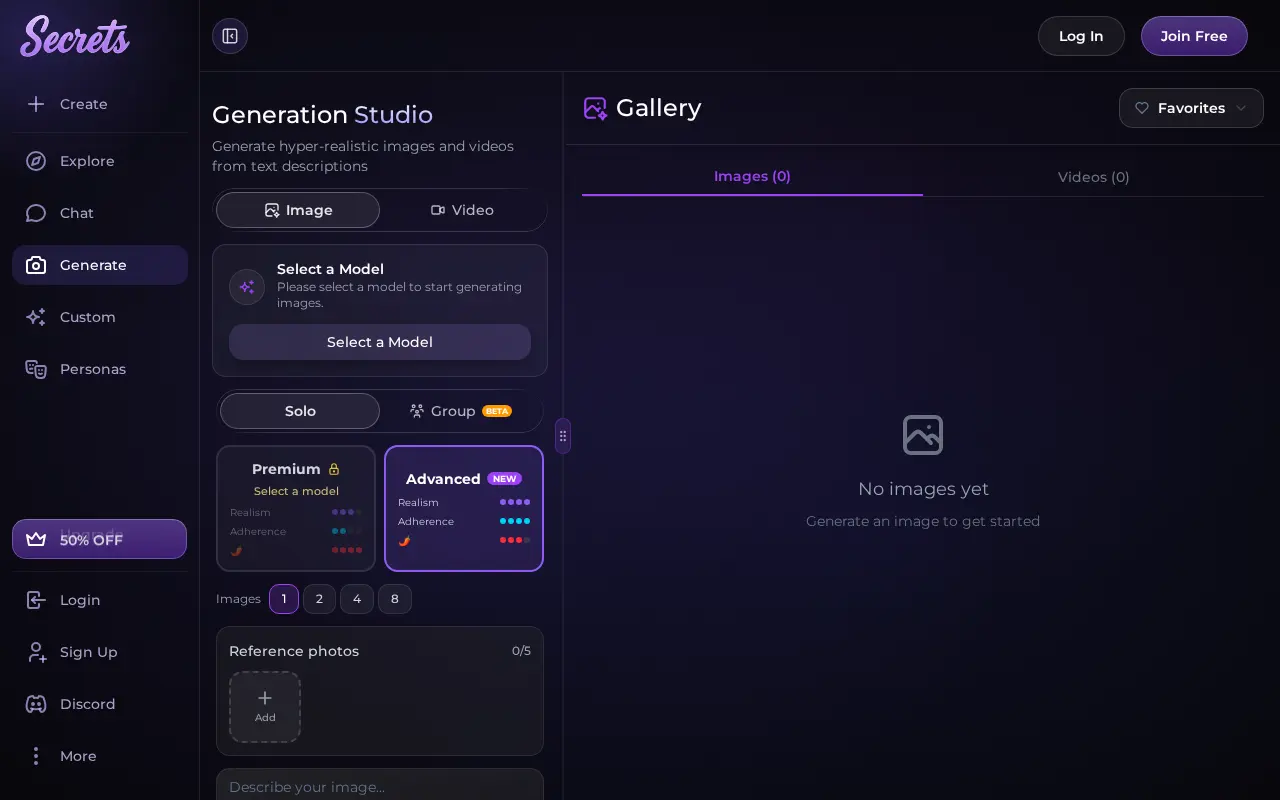Viewport: 1280px width, 800px height.
Task: Click the empty gallery placeholder image icon
Action: tap(923, 435)
